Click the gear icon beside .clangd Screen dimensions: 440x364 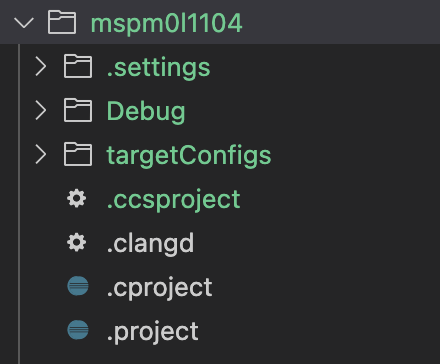point(77,242)
